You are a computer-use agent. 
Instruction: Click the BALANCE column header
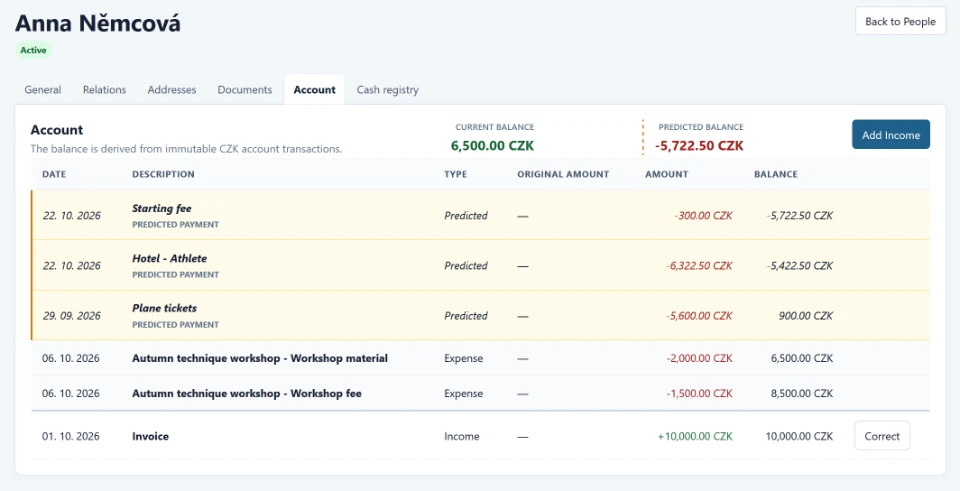tap(776, 174)
